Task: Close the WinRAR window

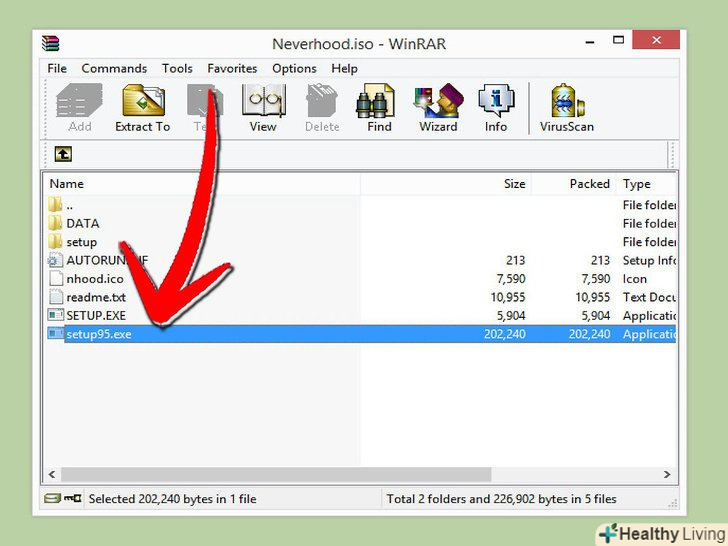Action: click(x=656, y=40)
